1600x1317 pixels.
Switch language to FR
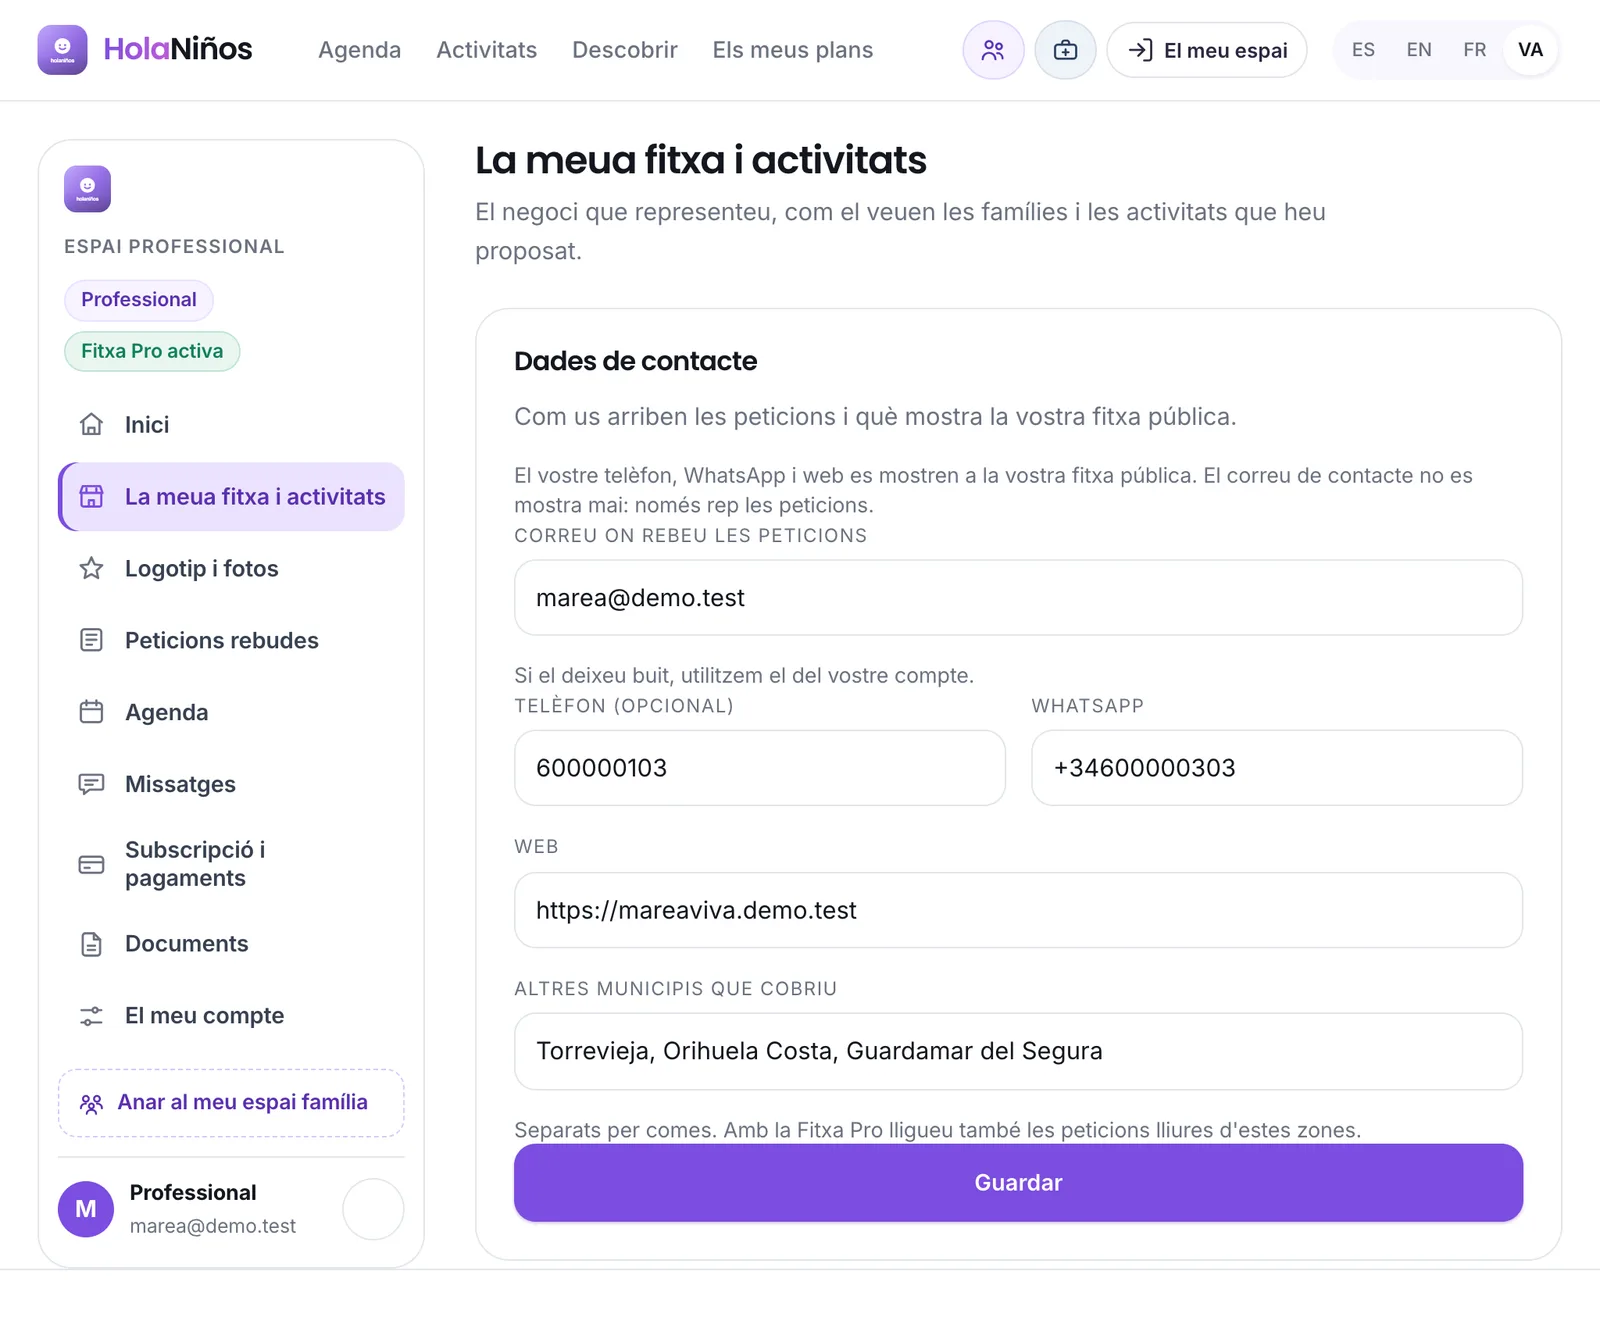(1474, 50)
